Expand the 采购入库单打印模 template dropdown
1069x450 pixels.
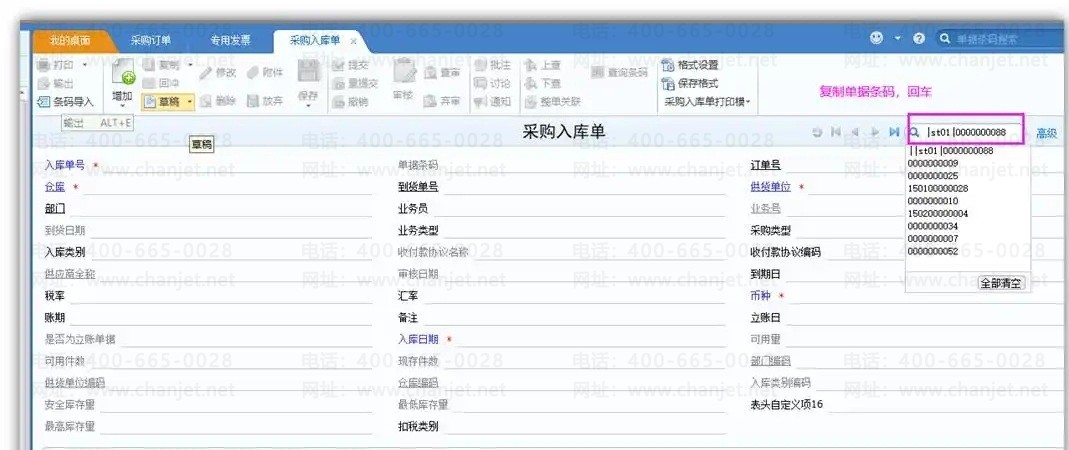(748, 102)
